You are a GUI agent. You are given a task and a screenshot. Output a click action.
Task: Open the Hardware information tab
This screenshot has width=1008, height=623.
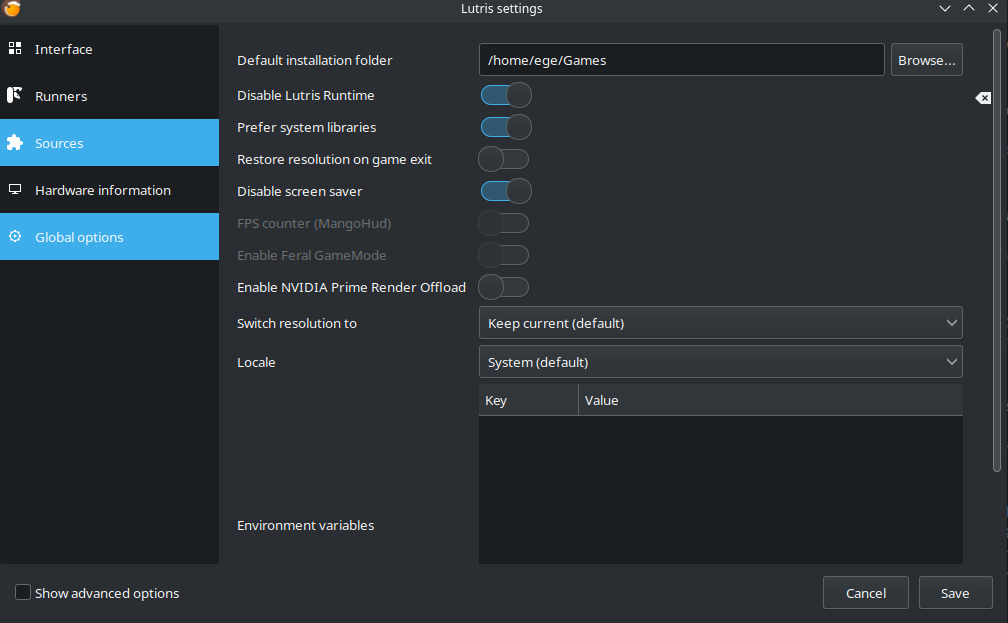tap(109, 190)
